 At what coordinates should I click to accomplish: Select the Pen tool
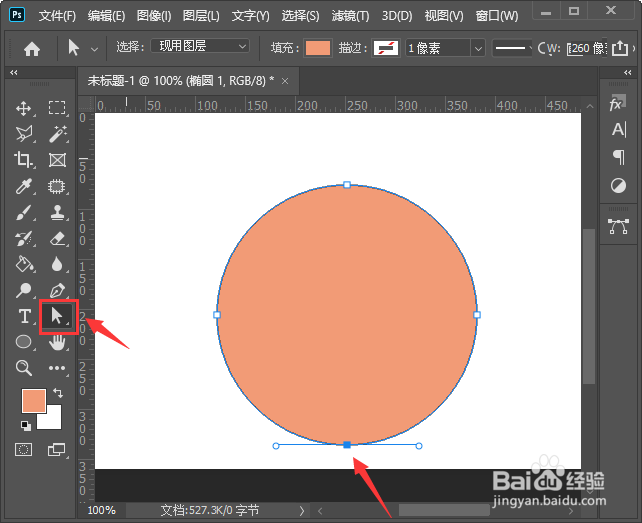(x=57, y=290)
